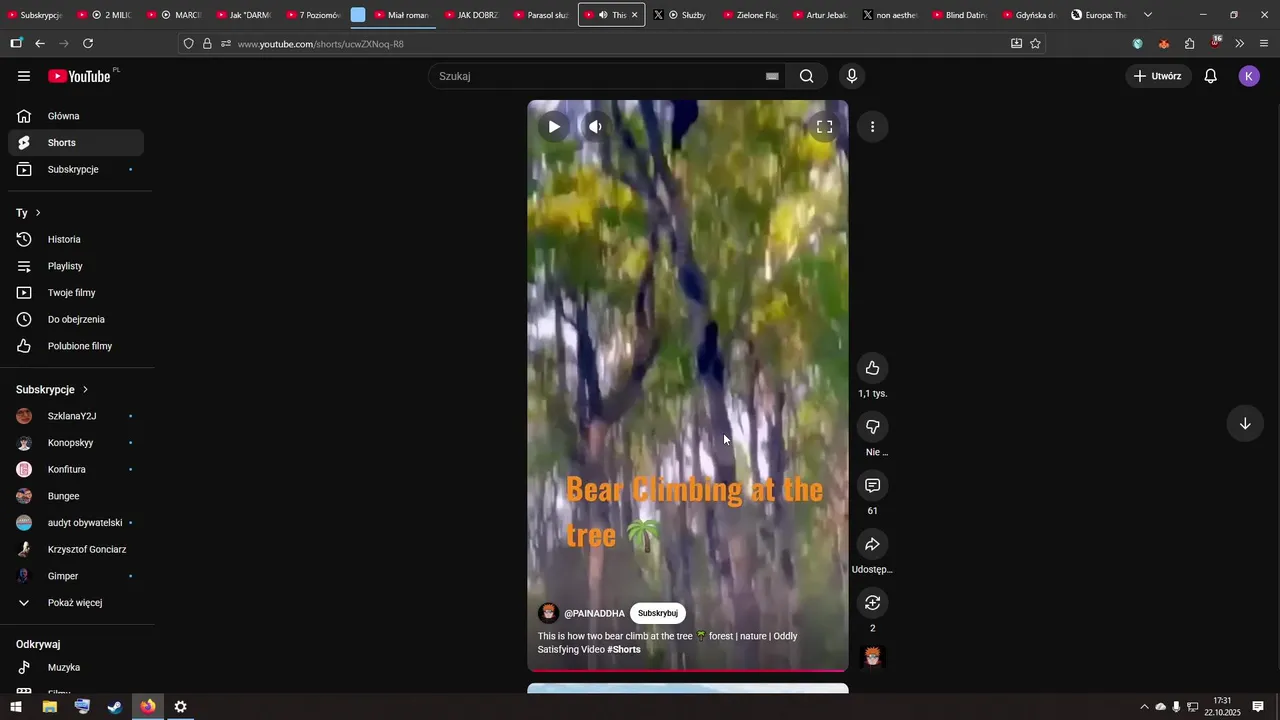The height and width of the screenshot is (720, 1280).
Task: Switch to the Europa: The tab
Action: click(x=1098, y=15)
